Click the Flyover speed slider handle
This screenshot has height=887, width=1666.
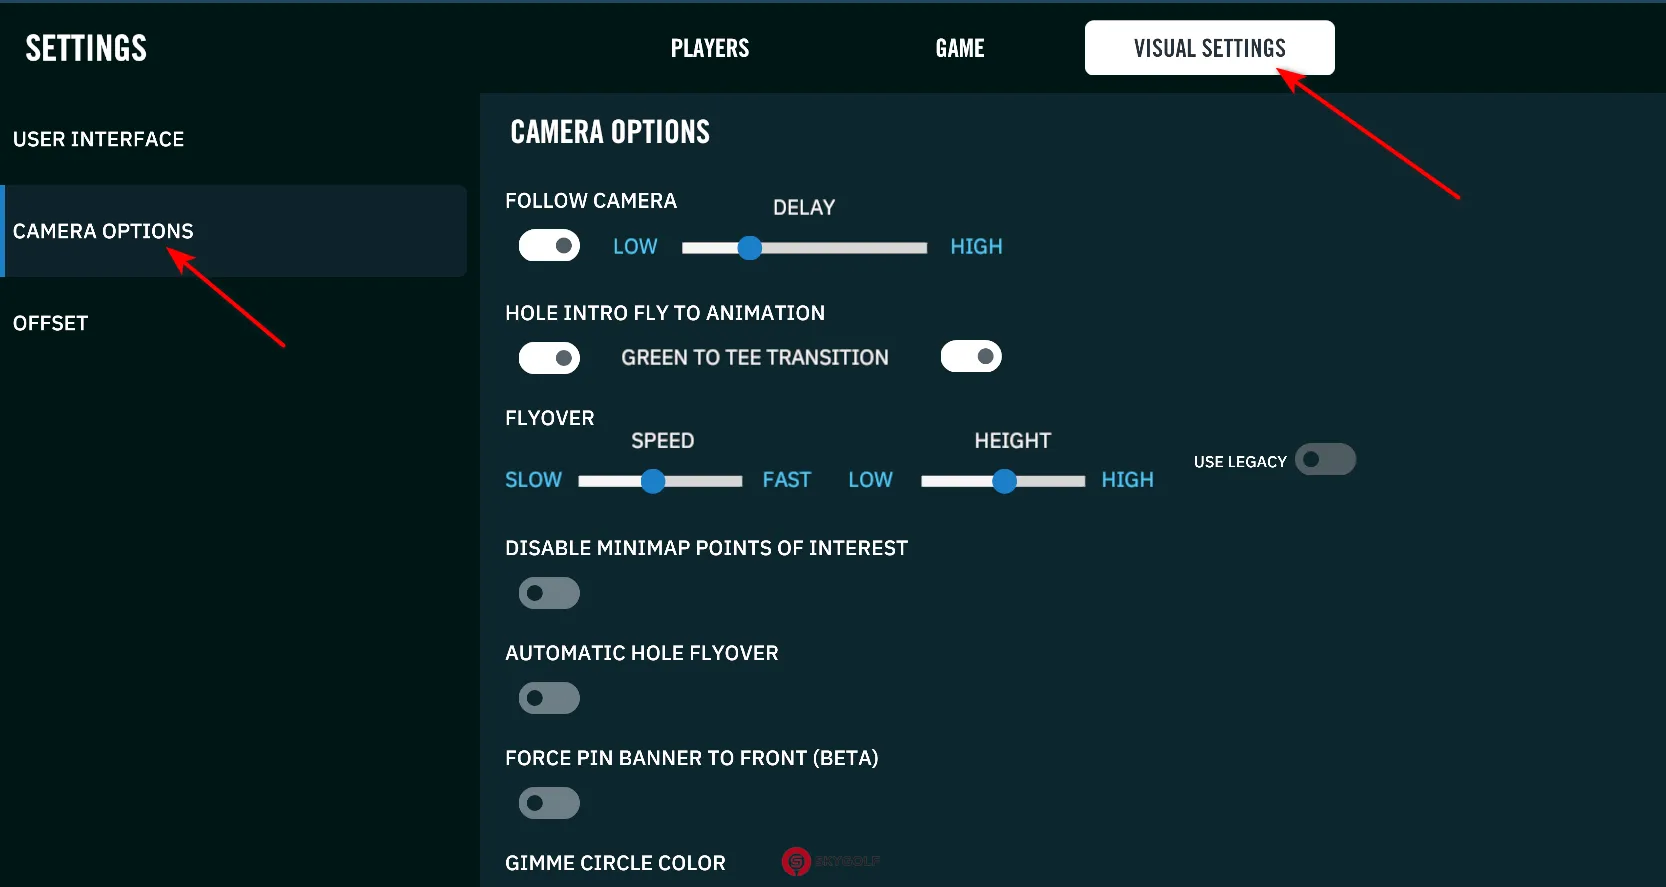tap(653, 482)
